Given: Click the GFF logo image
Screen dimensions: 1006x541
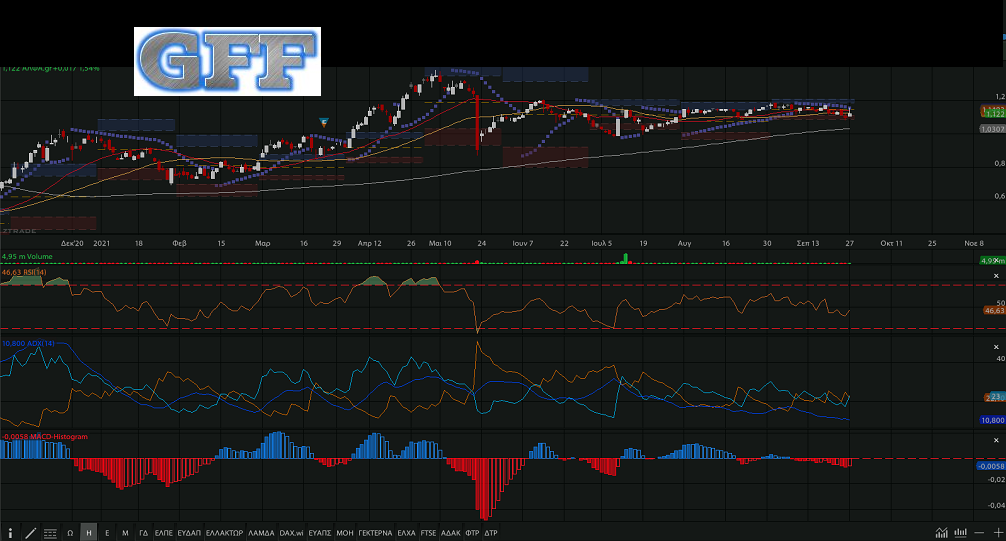Looking at the screenshot, I should click(x=227, y=62).
